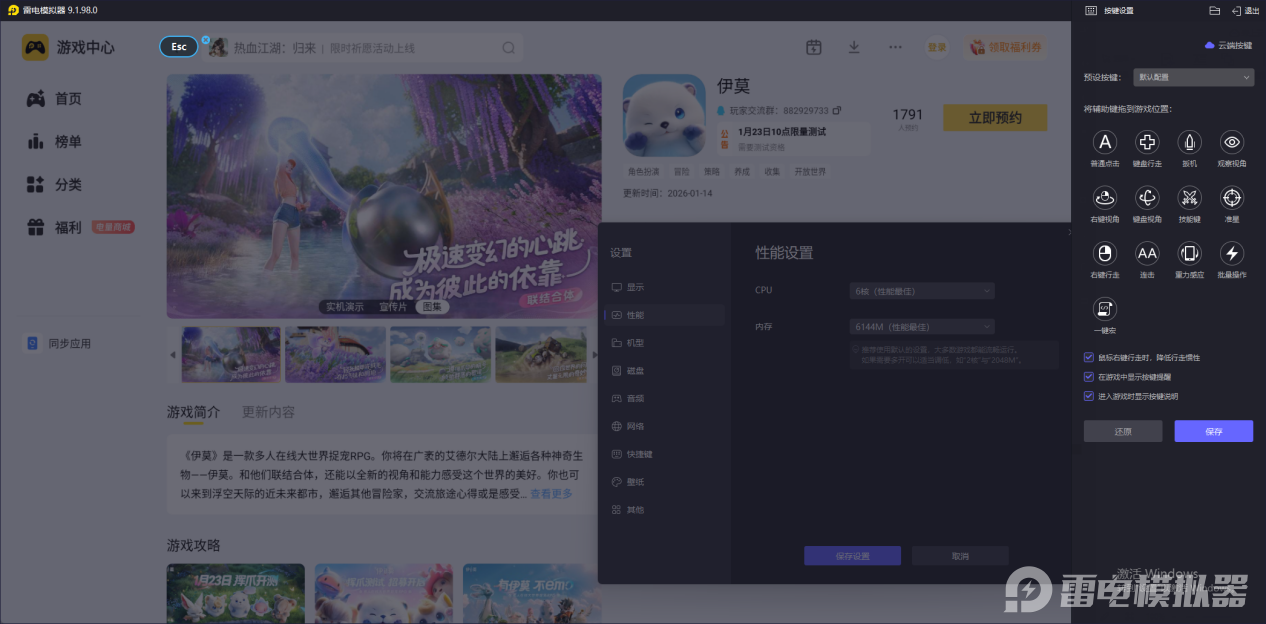
Task: Select the 普通点击 (A) key icon
Action: [1104, 142]
